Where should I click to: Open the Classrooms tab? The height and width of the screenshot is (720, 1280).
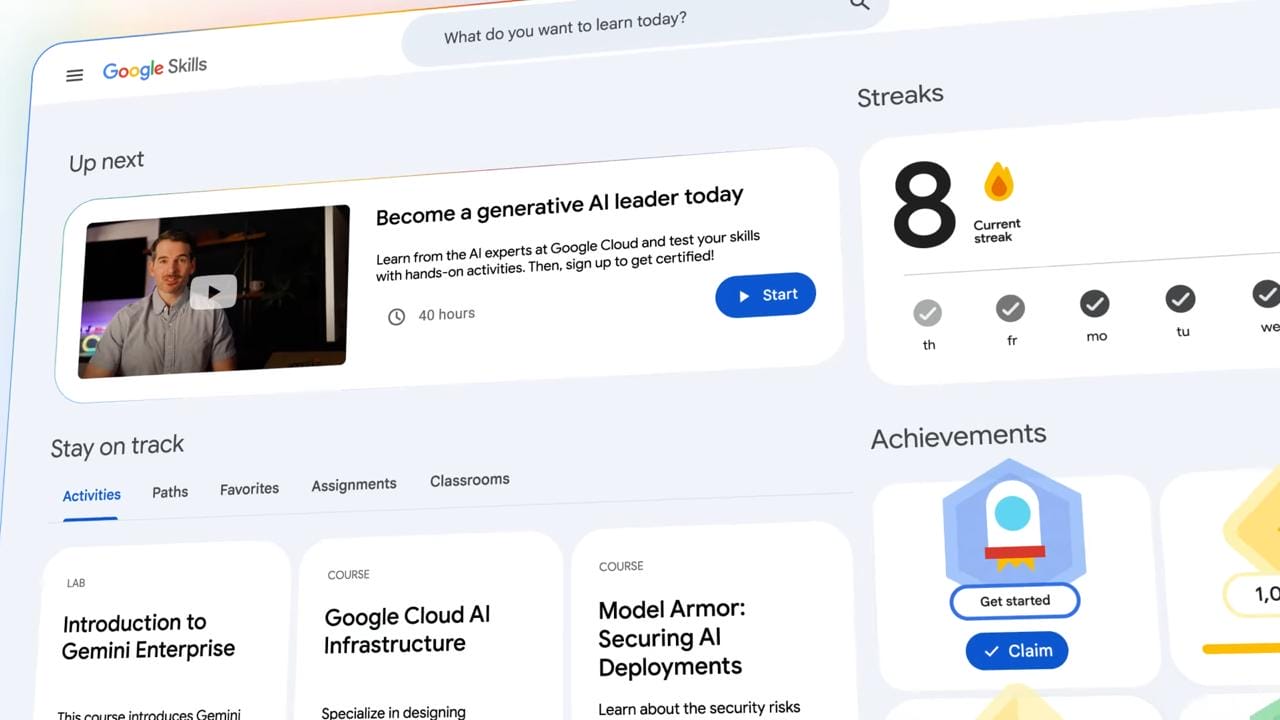470,480
